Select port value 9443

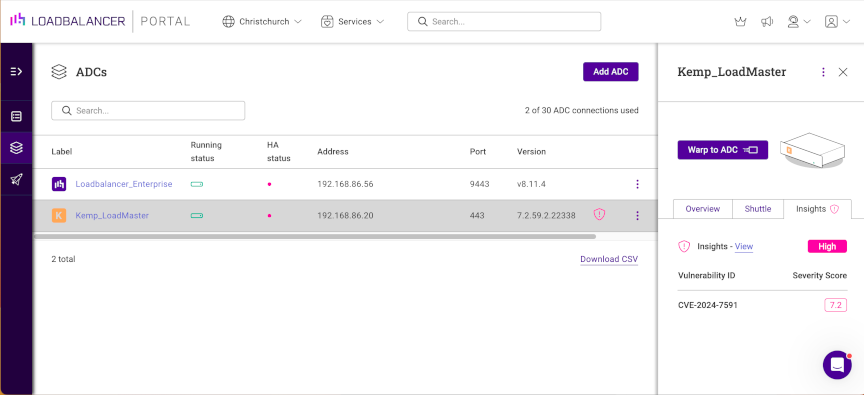(479, 184)
